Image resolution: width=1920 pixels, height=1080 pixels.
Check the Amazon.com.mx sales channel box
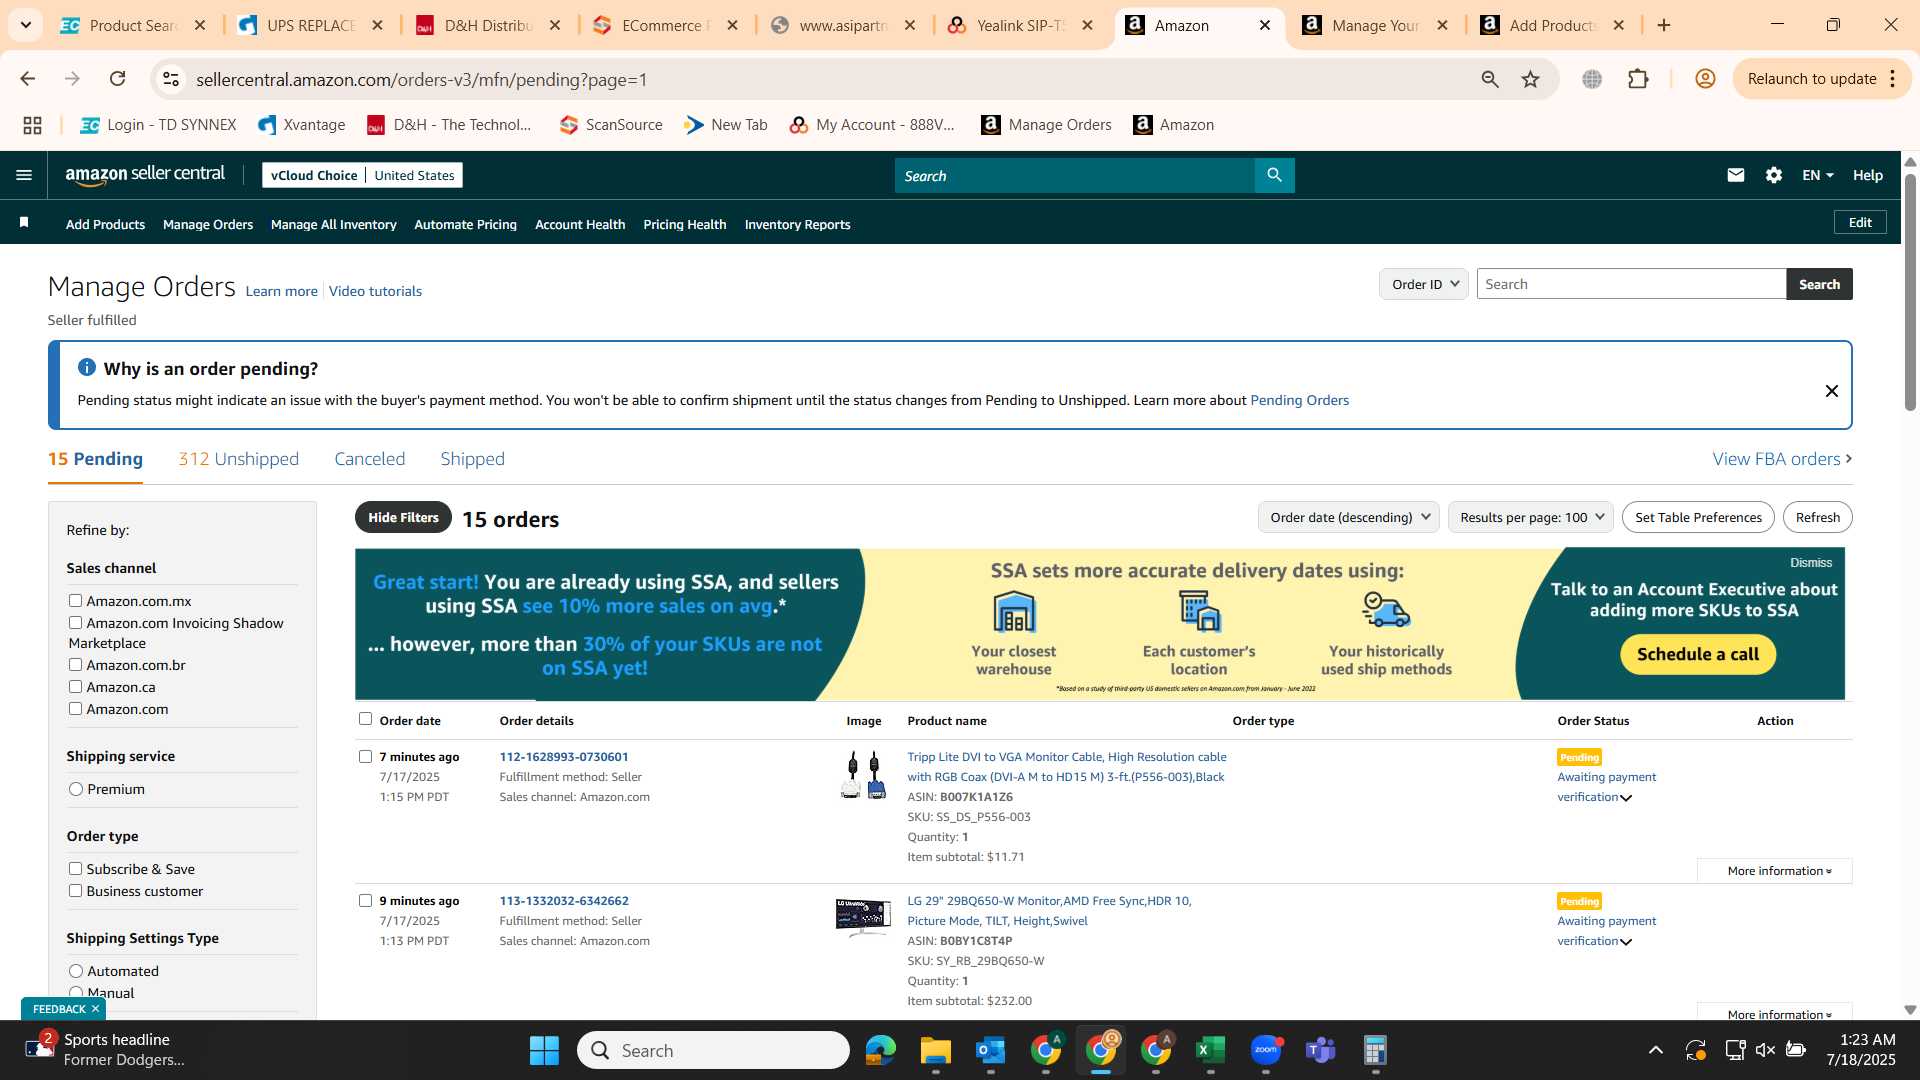(75, 600)
